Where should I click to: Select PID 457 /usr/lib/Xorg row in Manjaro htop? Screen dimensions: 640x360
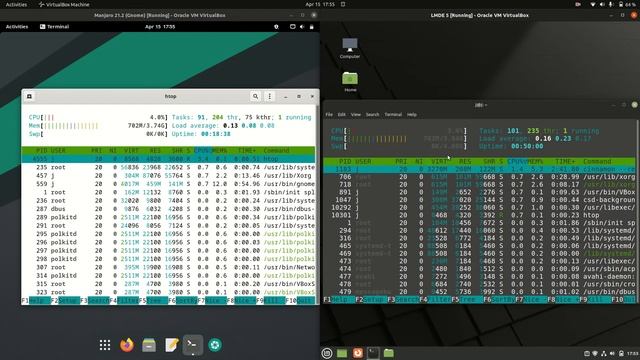pos(168,176)
